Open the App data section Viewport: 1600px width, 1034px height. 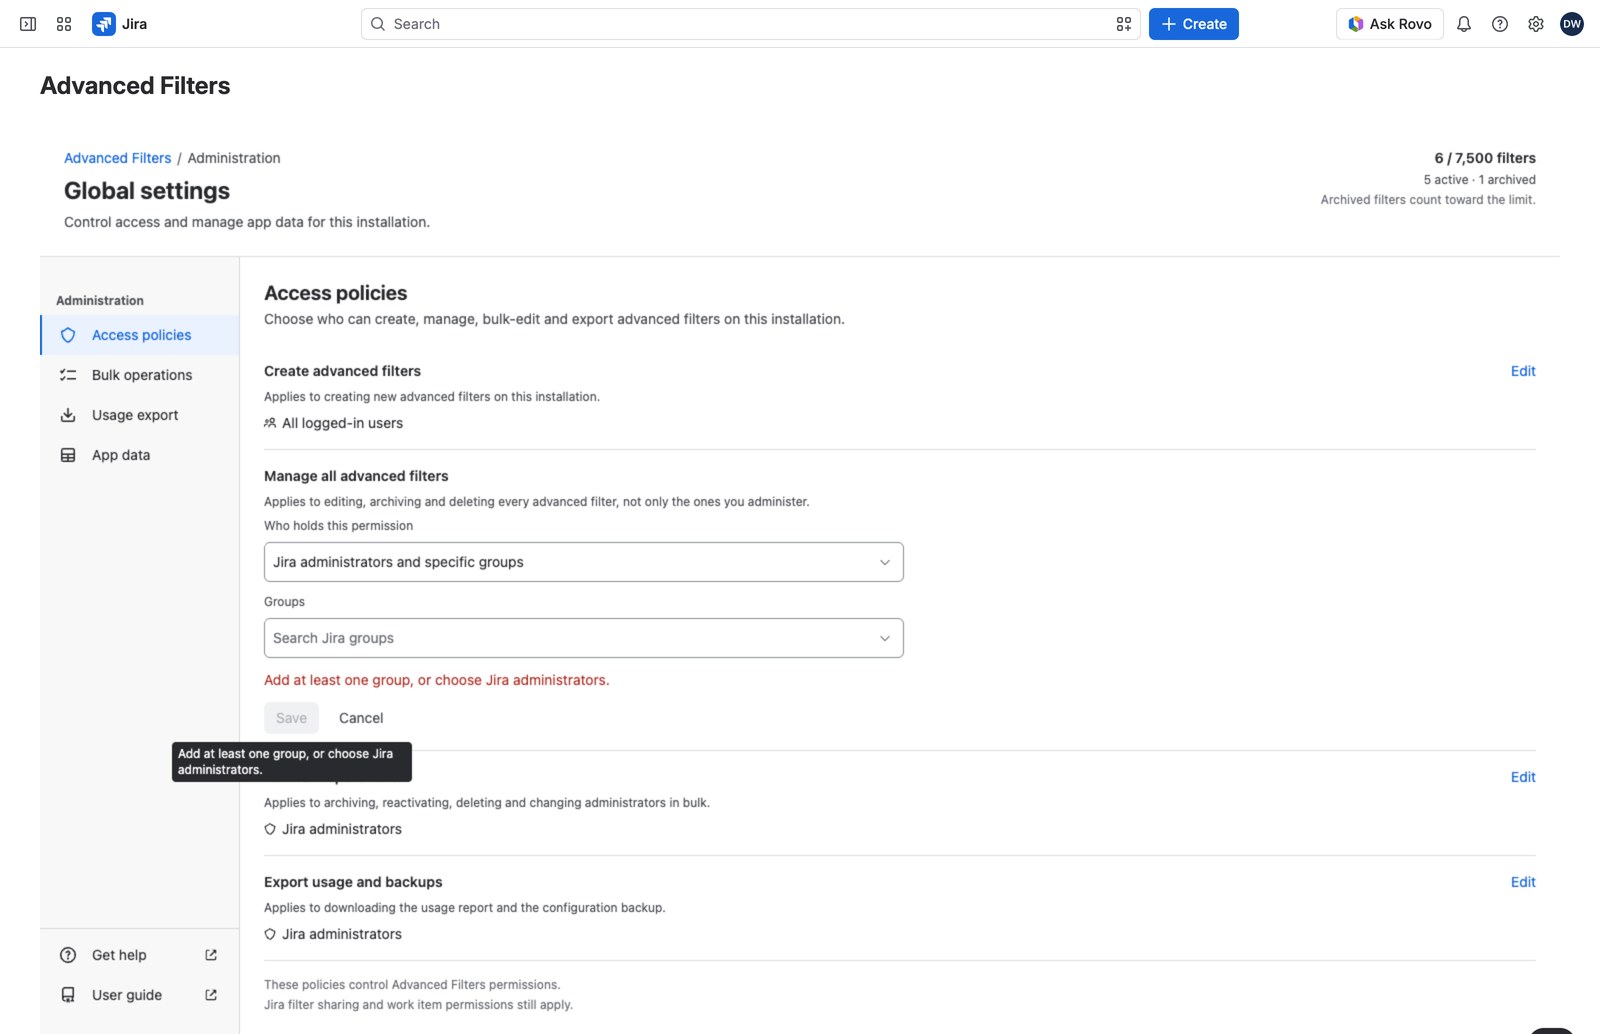[140, 455]
